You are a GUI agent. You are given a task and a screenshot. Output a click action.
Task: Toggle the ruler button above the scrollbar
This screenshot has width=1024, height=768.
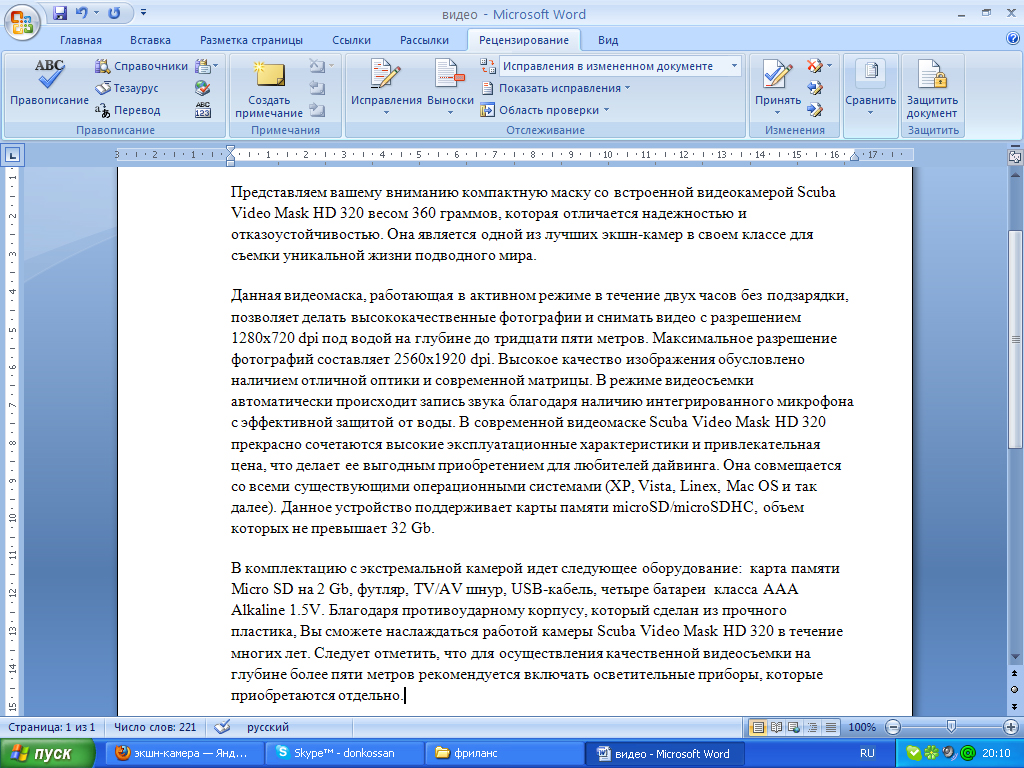tap(1015, 157)
